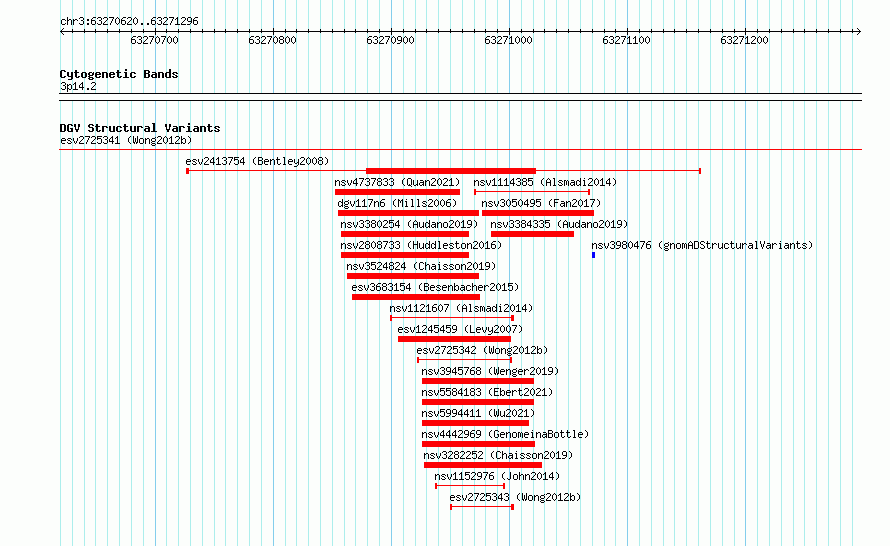Screen dimensions: 890x546
Task: Click the red bar under esv3683154 (Besenbacher2015)
Action: pyautogui.click(x=416, y=297)
